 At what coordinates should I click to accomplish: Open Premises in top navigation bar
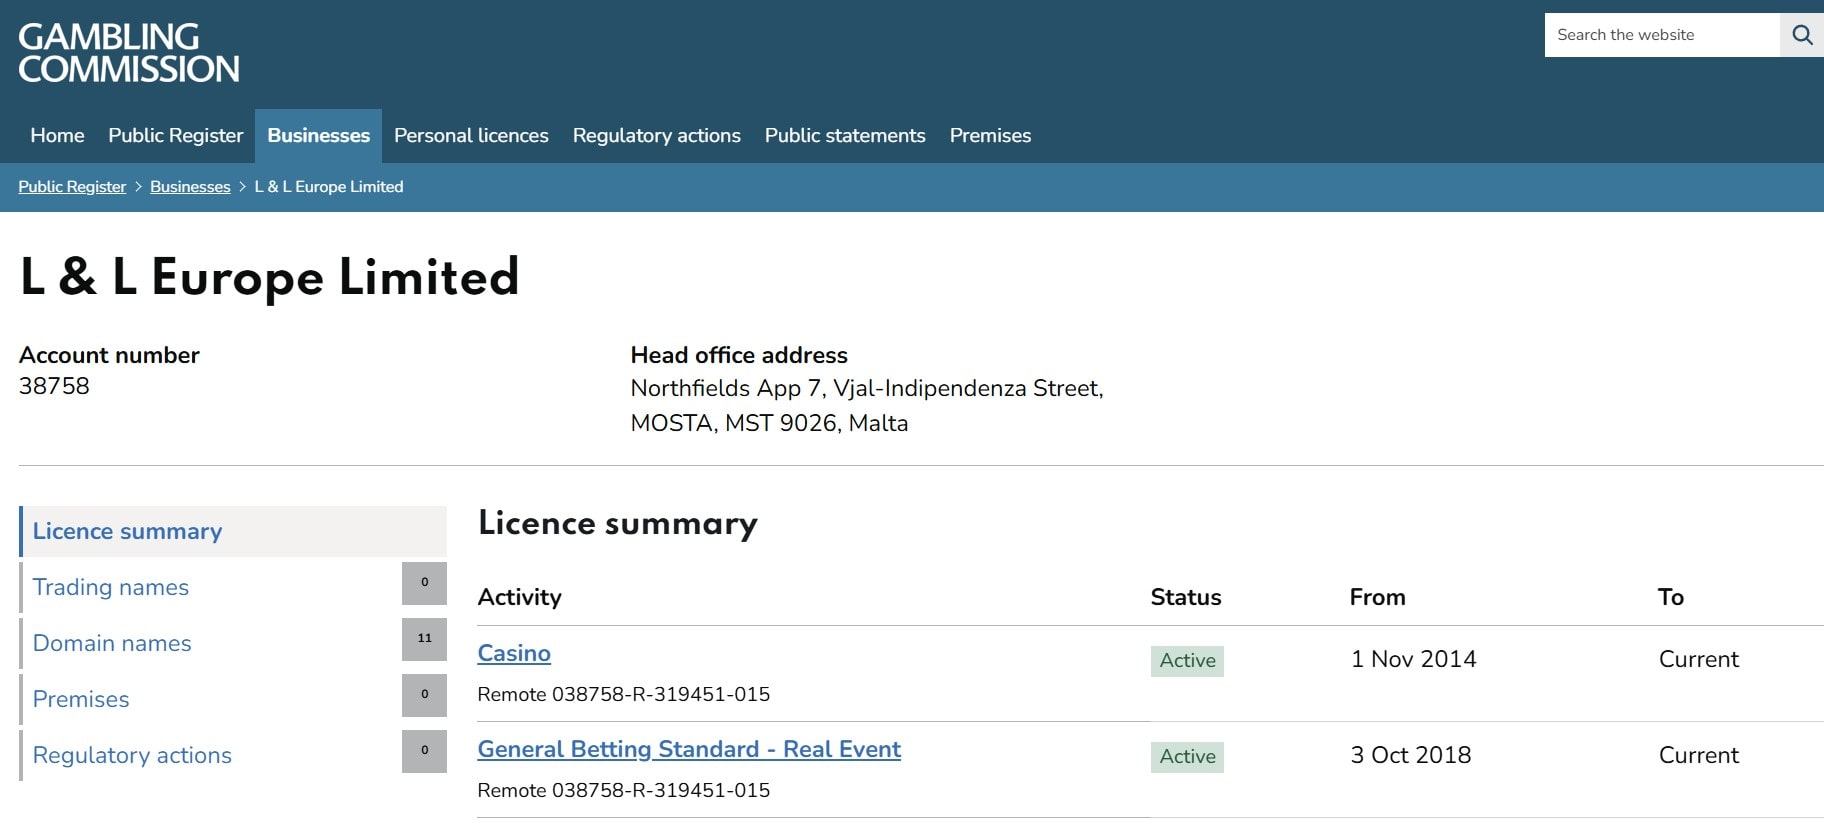click(990, 136)
